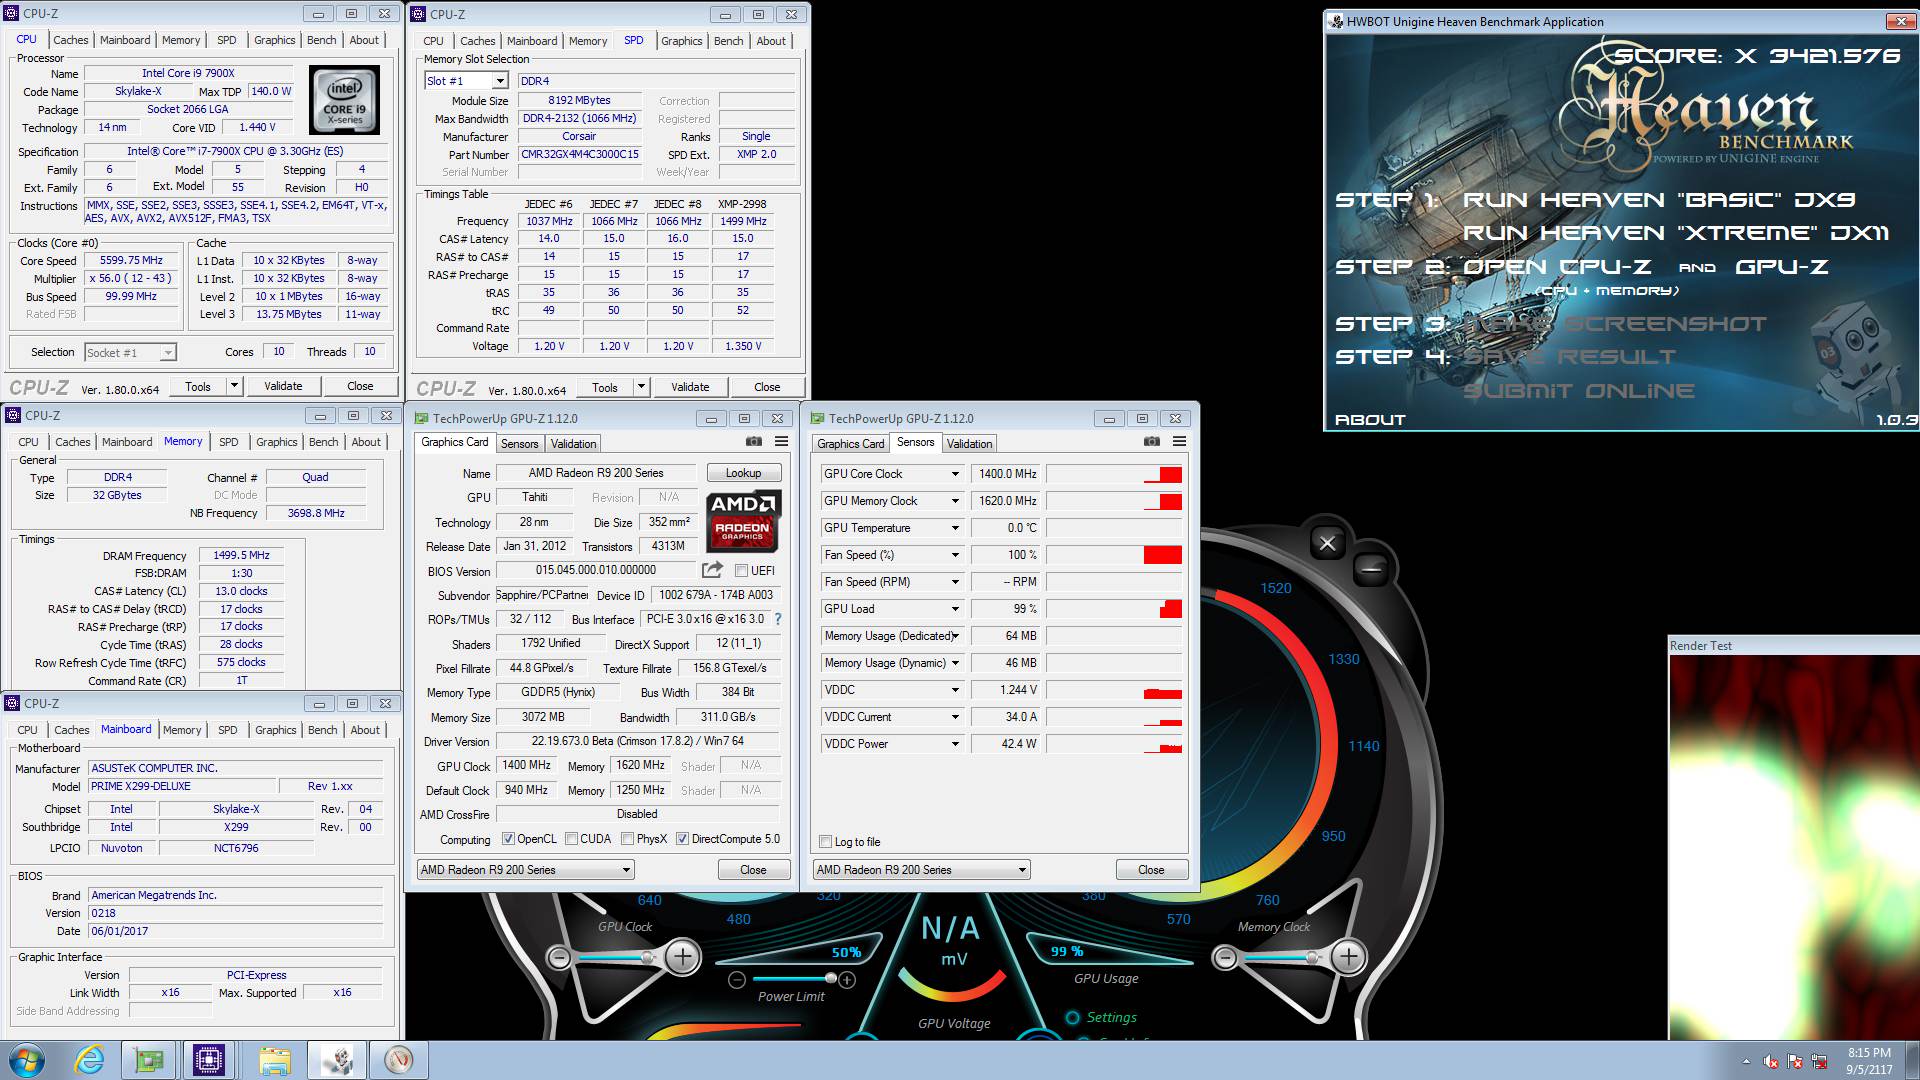The image size is (1920, 1080).
Task: Click the Memory Clock minus button in overclock utility
Action: pos(1225,958)
